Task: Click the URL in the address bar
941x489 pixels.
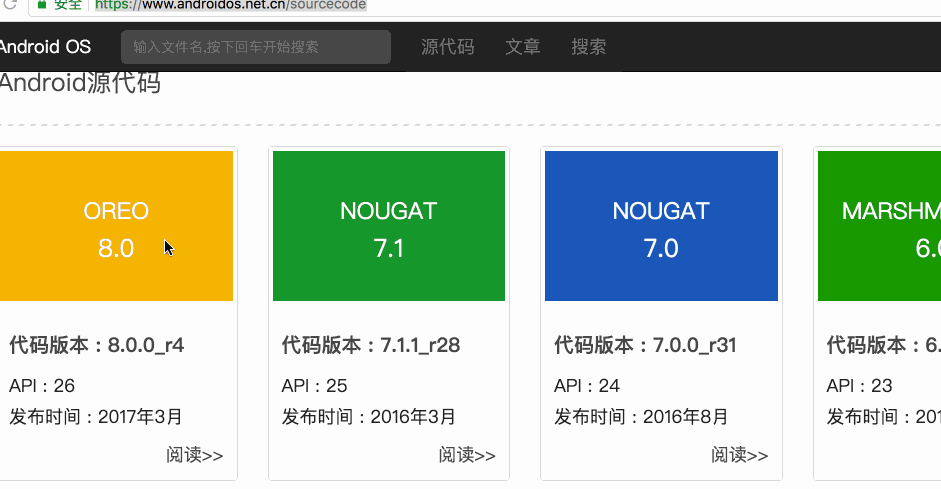Action: click(x=230, y=5)
